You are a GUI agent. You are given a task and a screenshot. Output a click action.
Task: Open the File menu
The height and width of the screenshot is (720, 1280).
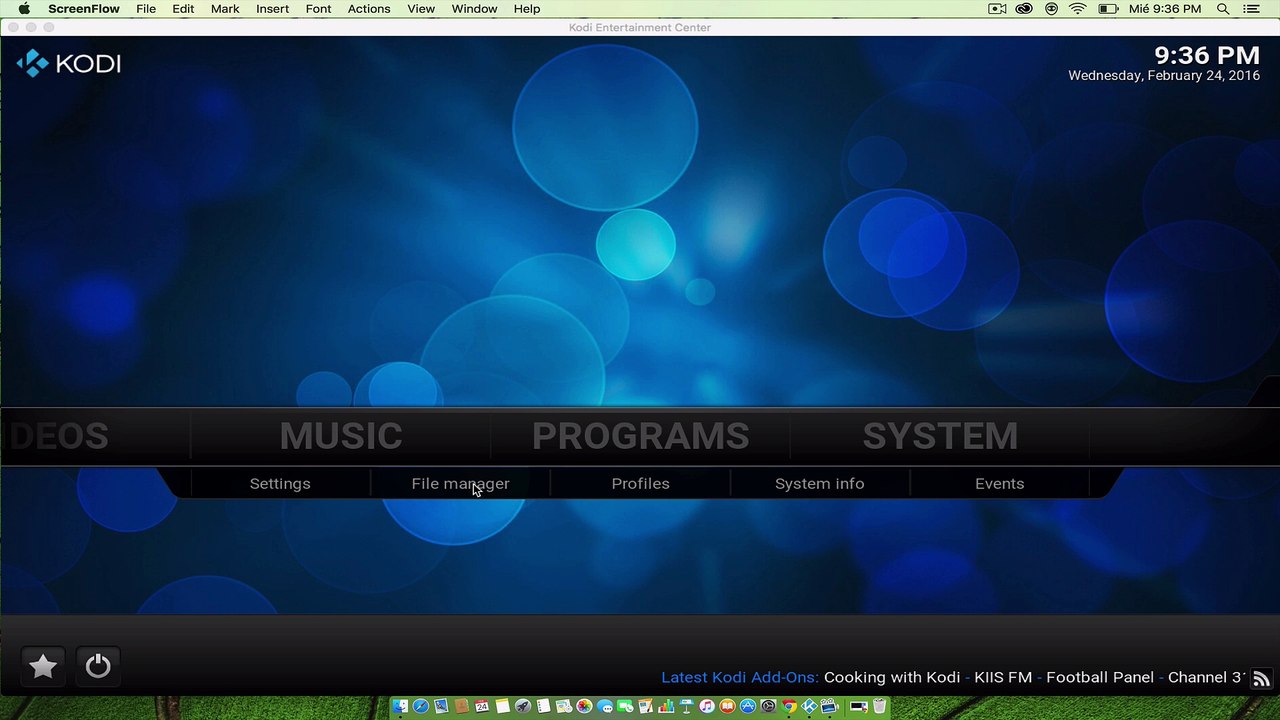146,9
